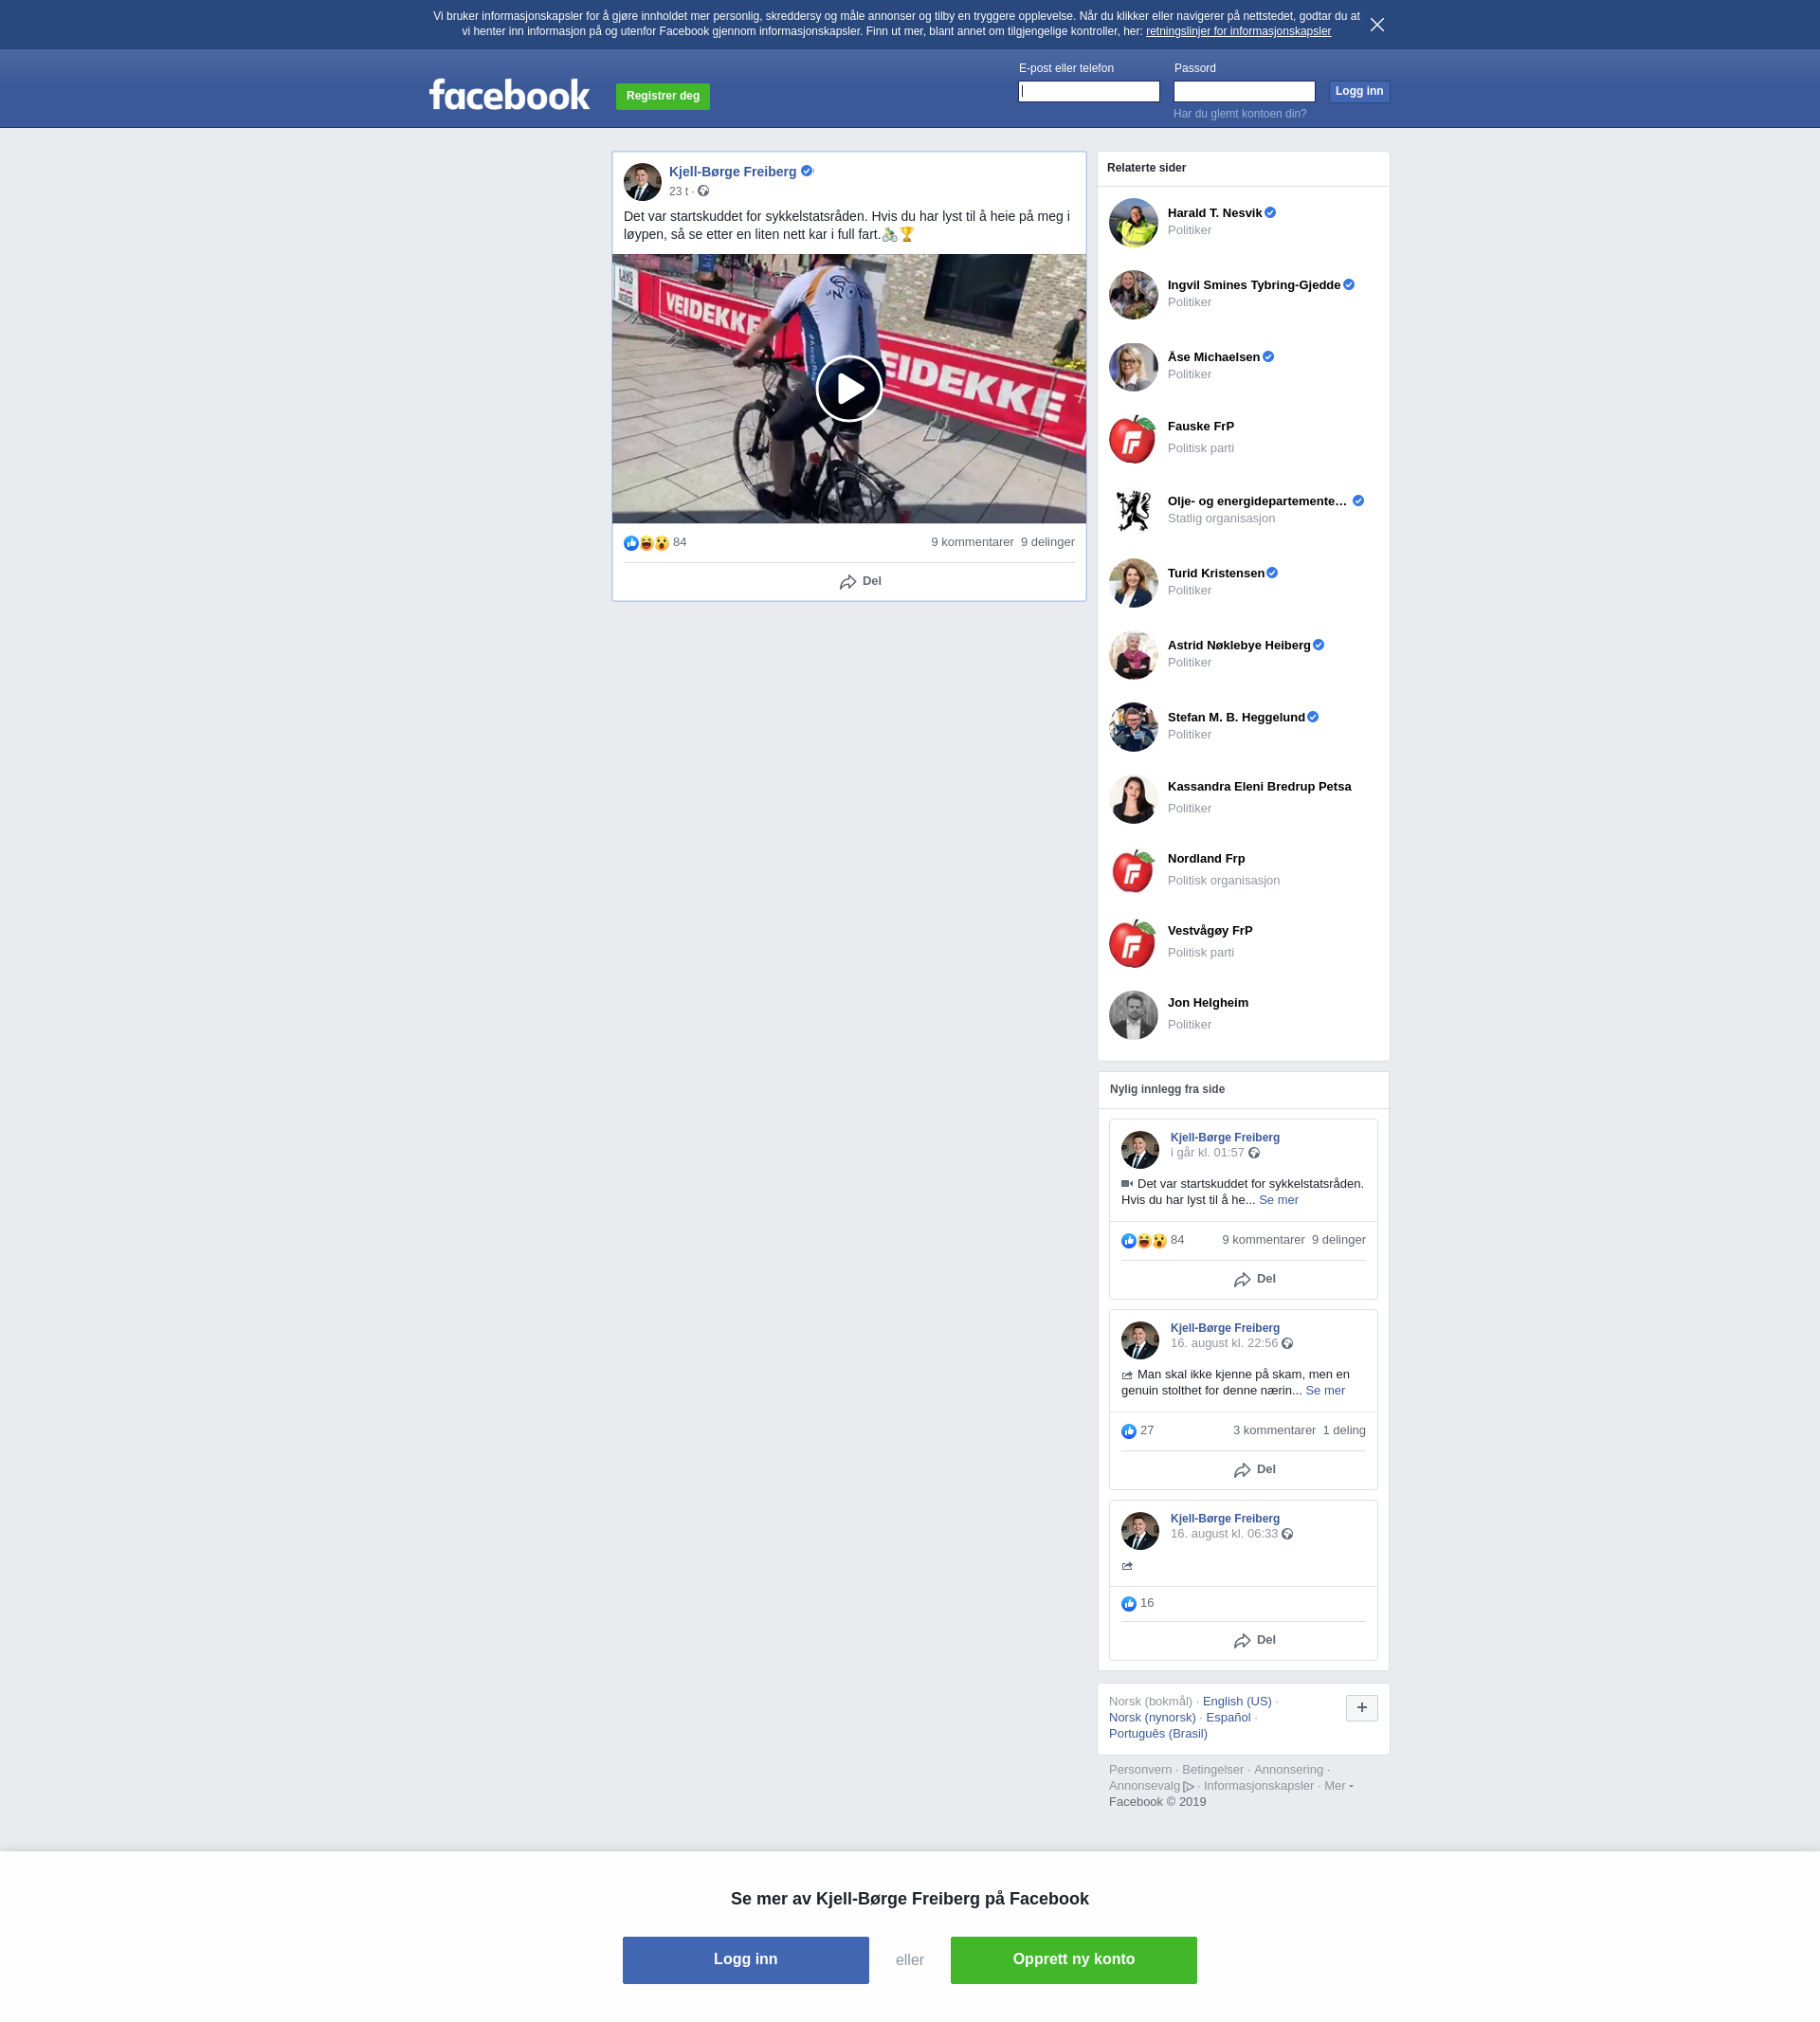Click into the Passord field
This screenshot has width=1820, height=2022.
(x=1243, y=92)
